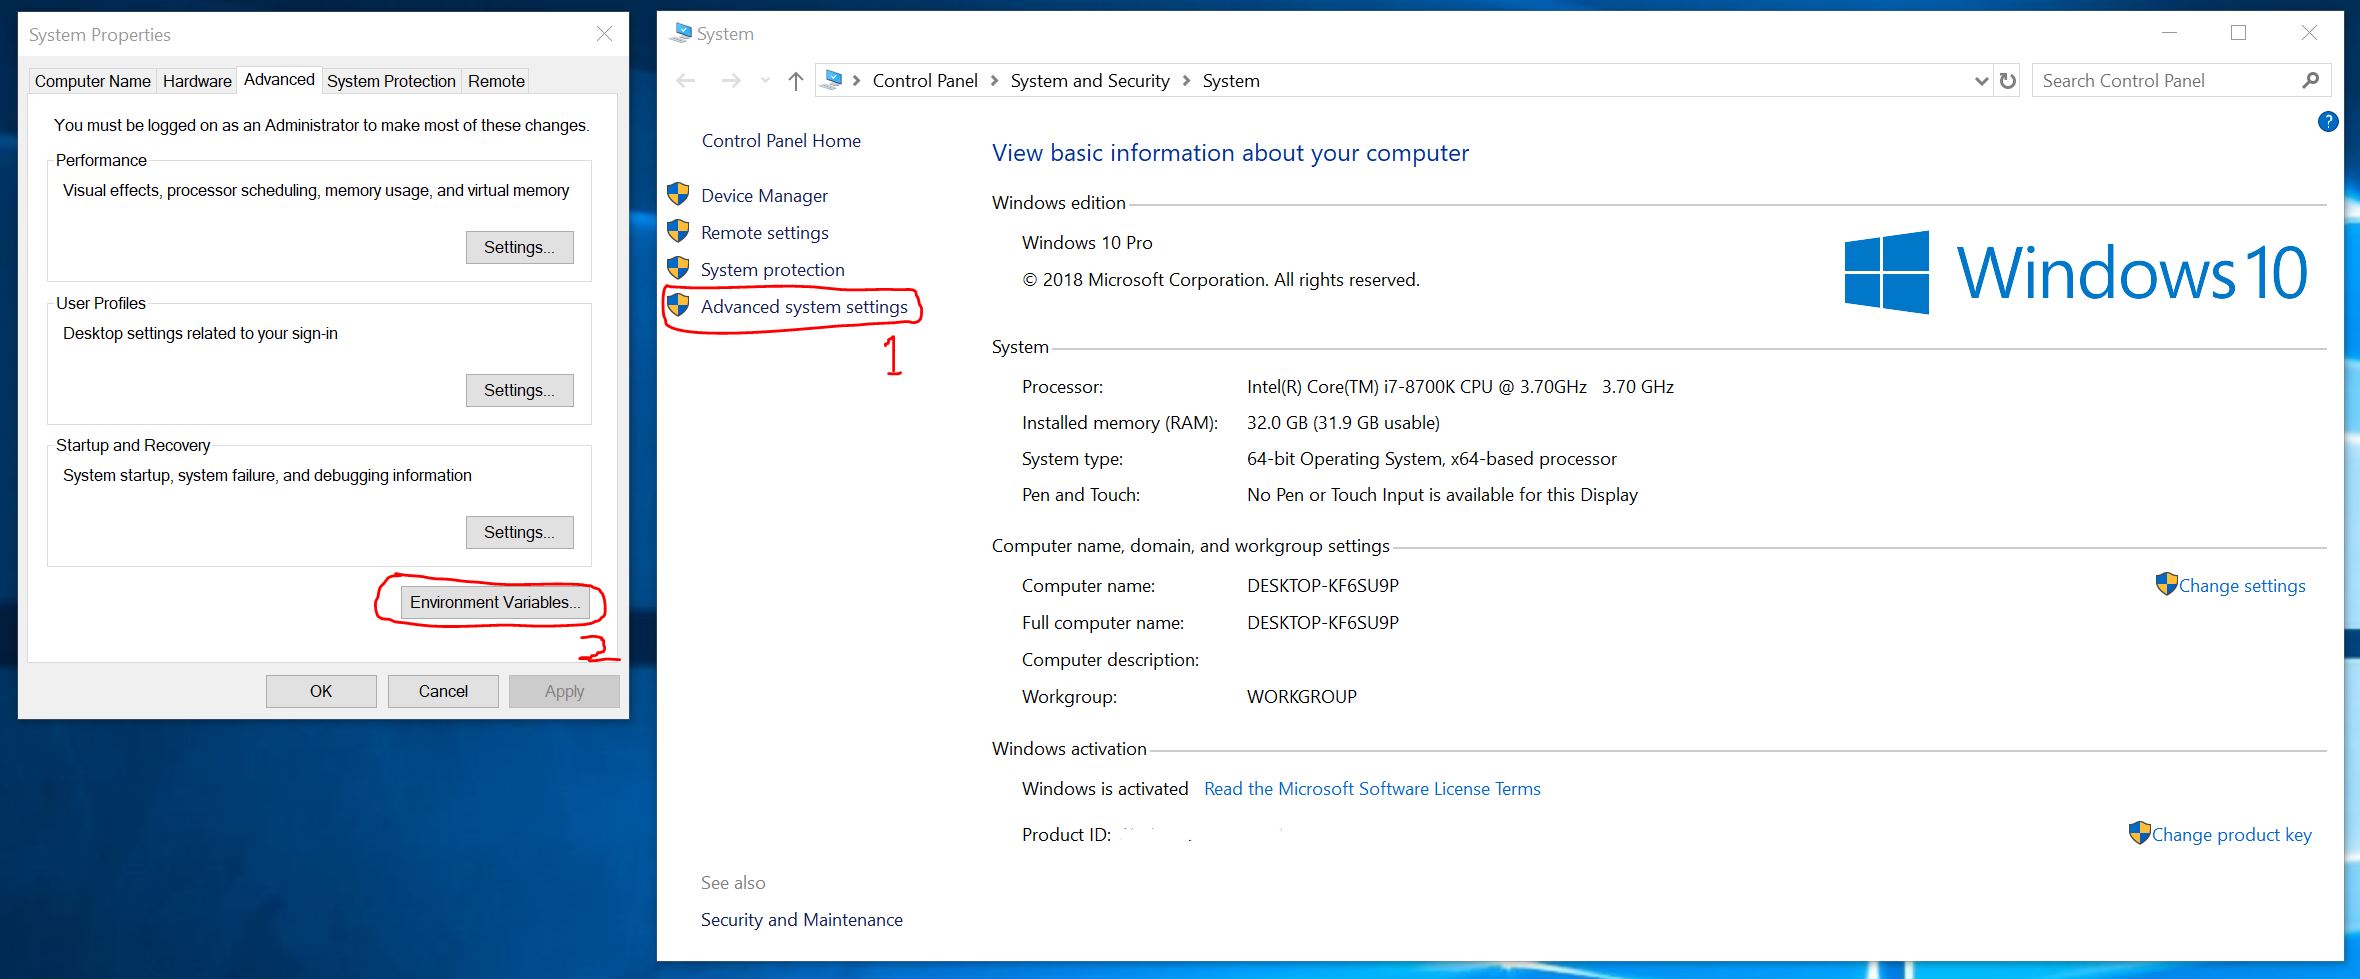Expand the address bar history dropdown
Viewport: 2360px width, 979px height.
pos(1981,81)
